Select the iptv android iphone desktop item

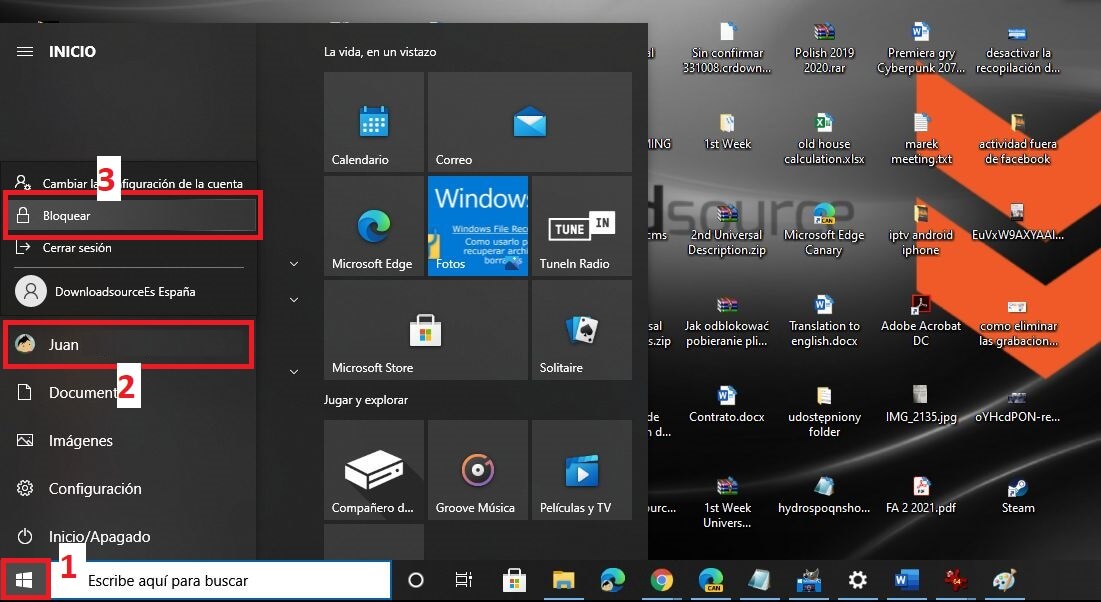[x=921, y=230]
